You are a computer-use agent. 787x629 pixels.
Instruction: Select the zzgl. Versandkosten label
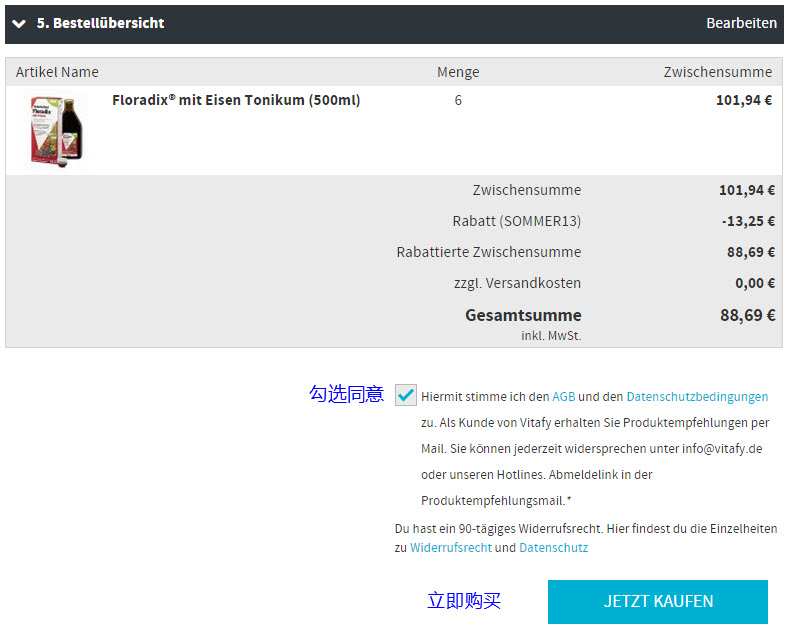click(x=517, y=284)
